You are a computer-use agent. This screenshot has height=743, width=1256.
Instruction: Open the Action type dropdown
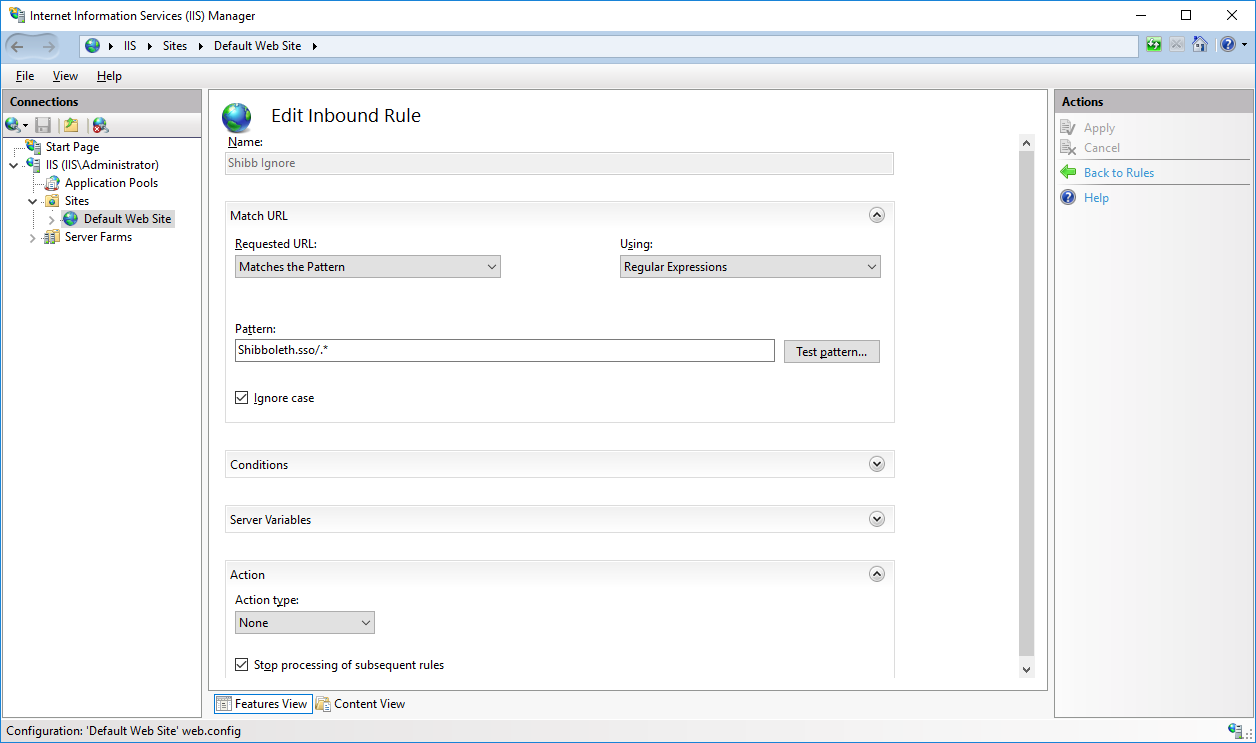[x=304, y=622]
